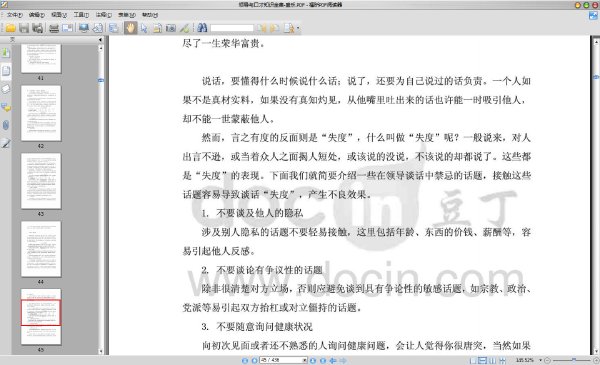Click the zoom slider handle
Viewport: 600px width, 365px height.
pyautogui.click(x=574, y=360)
